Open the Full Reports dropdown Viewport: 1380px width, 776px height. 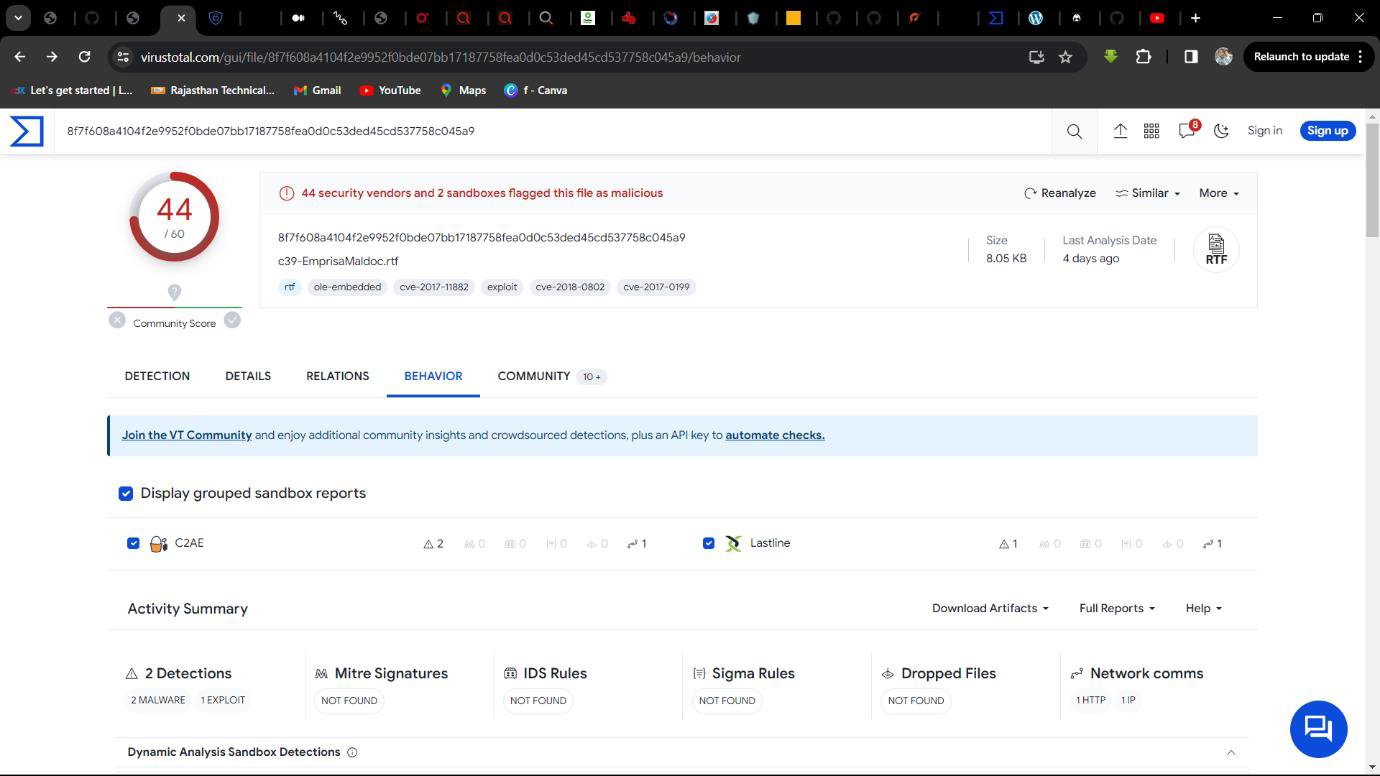[1116, 608]
